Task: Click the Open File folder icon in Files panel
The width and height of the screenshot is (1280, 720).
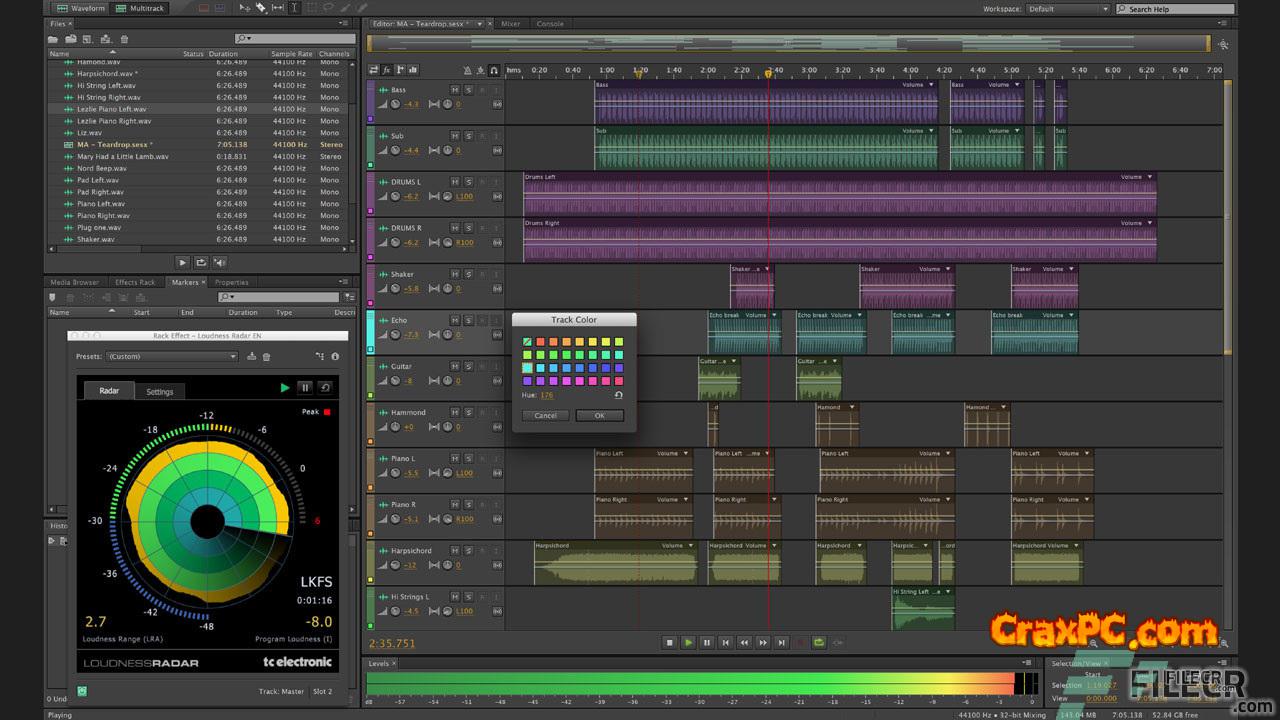Action: pos(54,39)
